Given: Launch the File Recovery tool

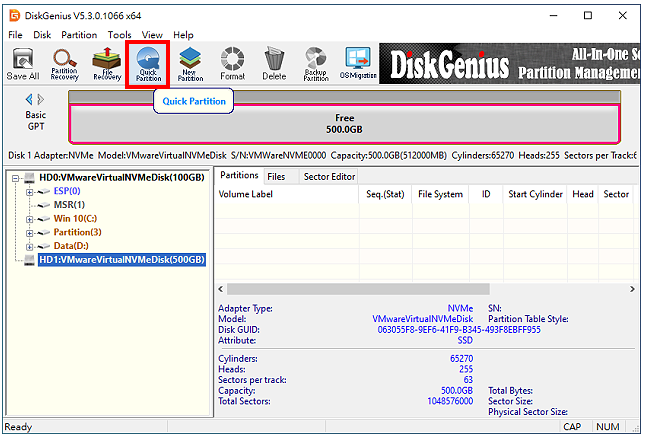Looking at the screenshot, I should pos(107,64).
